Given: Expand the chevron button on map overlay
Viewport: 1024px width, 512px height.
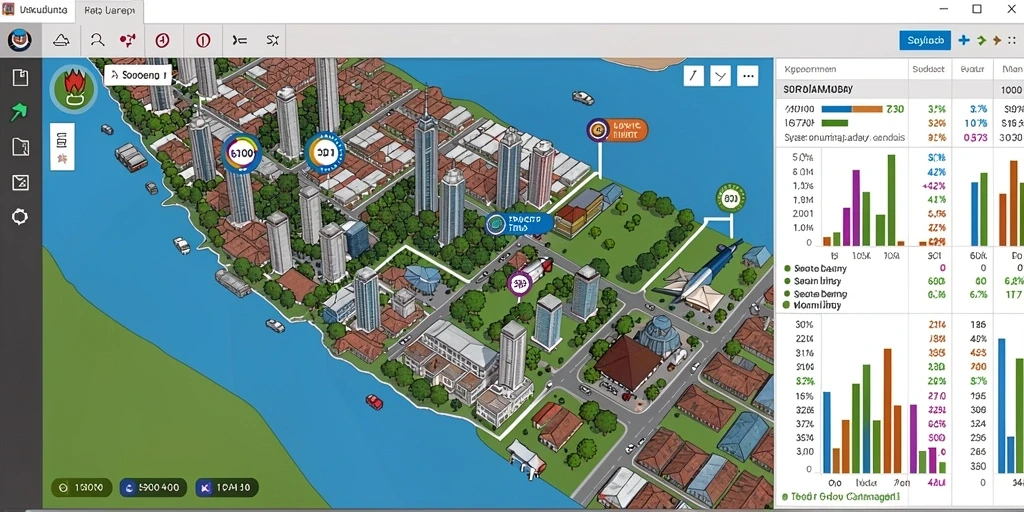Looking at the screenshot, I should tap(720, 76).
